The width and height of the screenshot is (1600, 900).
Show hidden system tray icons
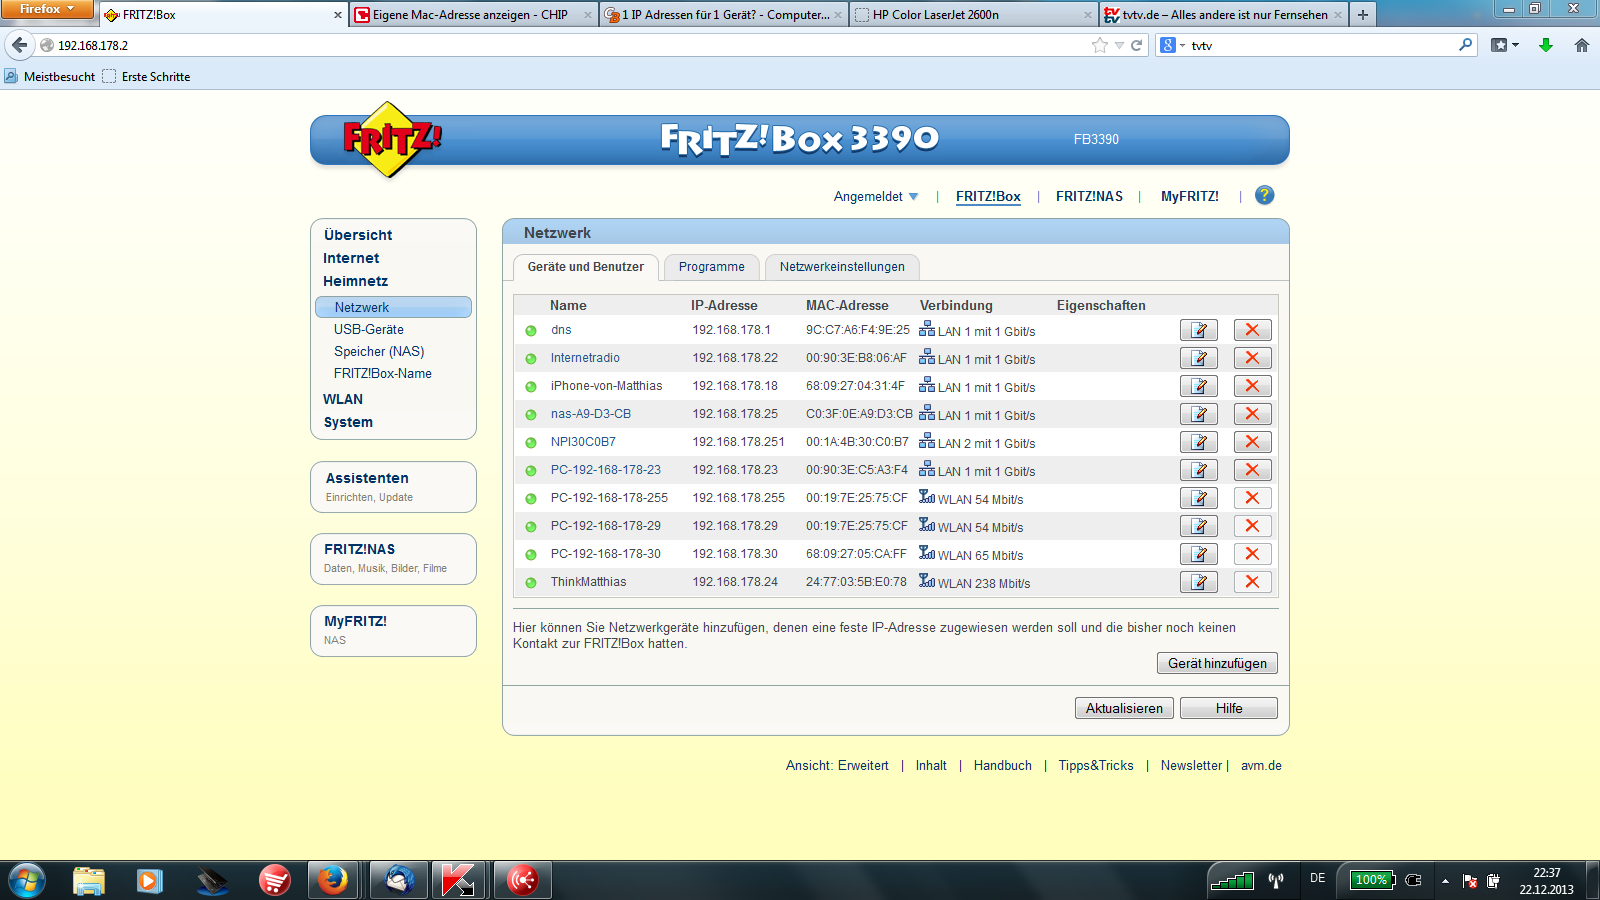[1445, 881]
